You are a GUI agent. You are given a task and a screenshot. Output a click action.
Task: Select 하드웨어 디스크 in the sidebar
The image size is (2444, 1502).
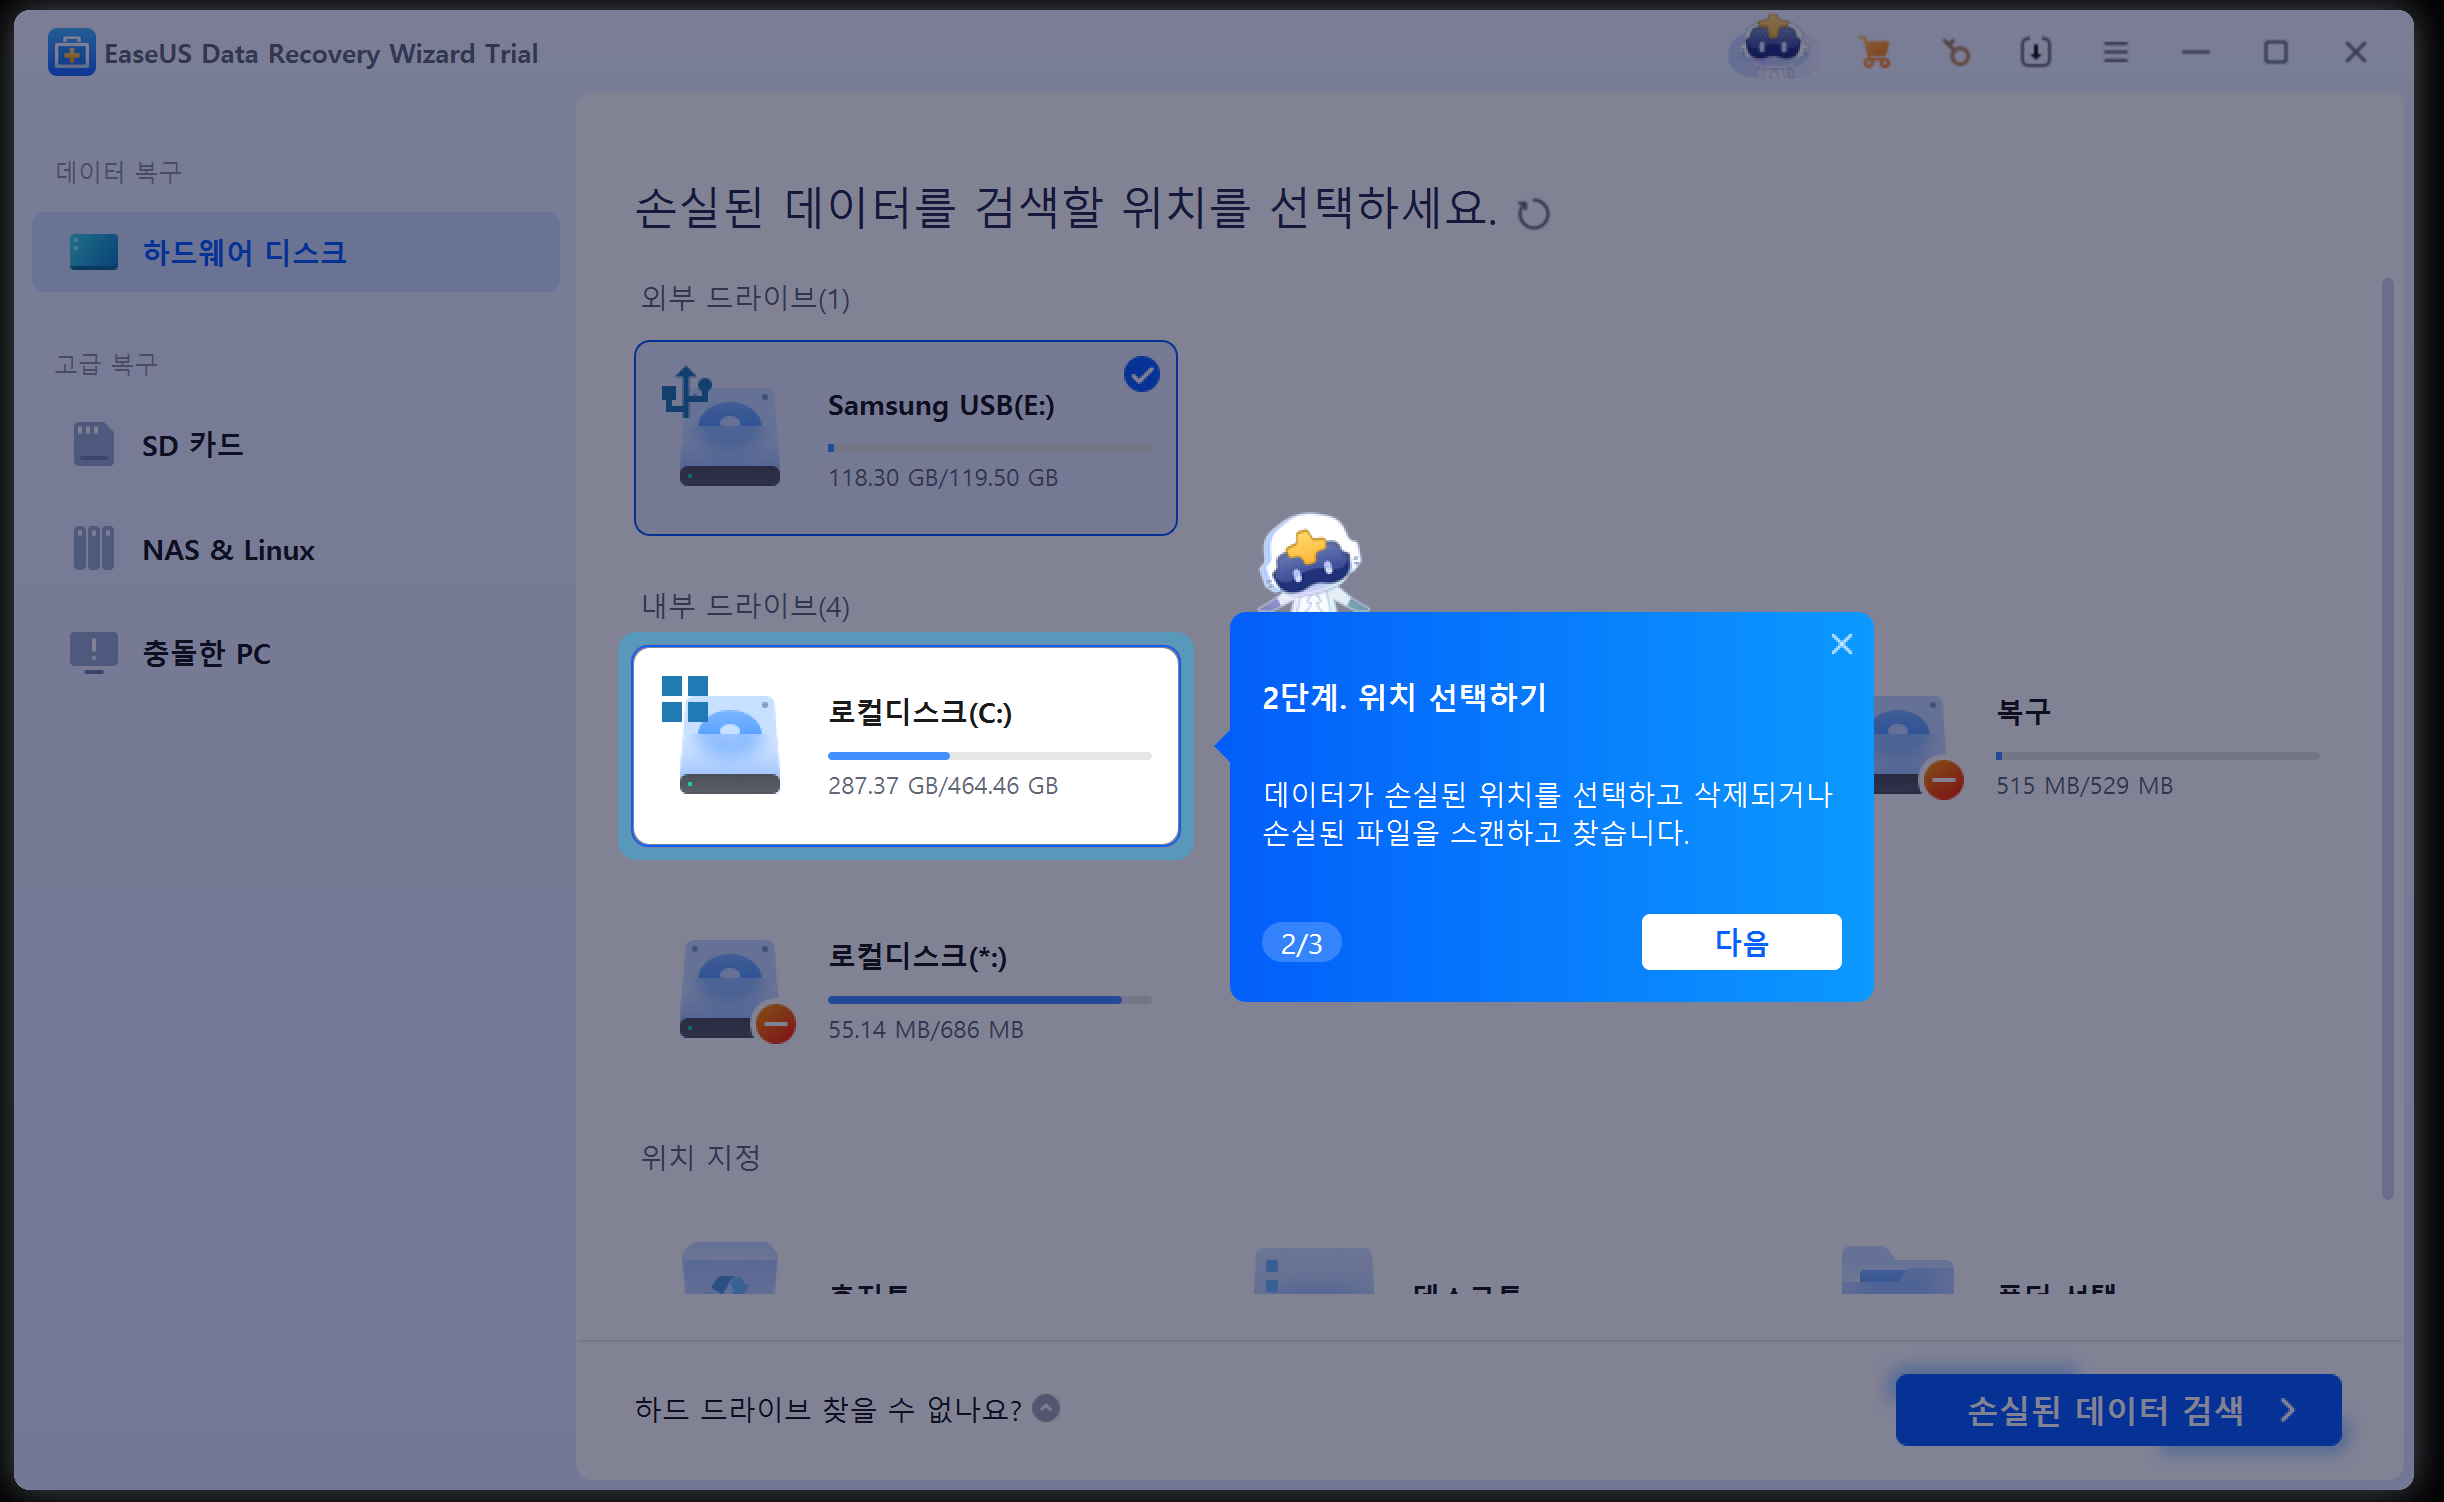pos(244,252)
